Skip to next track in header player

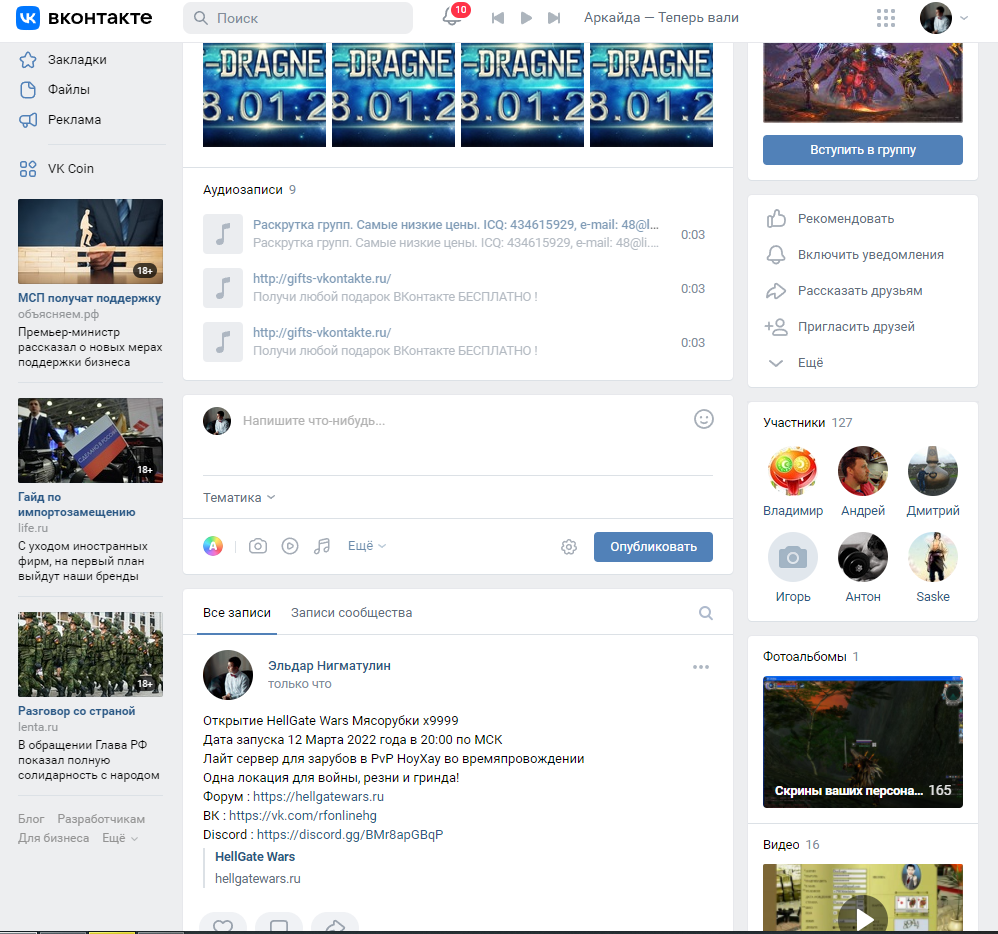[554, 18]
